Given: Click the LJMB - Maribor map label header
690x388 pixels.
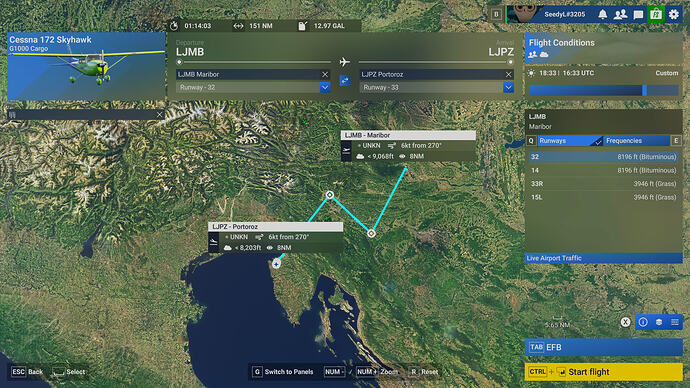Looking at the screenshot, I should pos(408,135).
